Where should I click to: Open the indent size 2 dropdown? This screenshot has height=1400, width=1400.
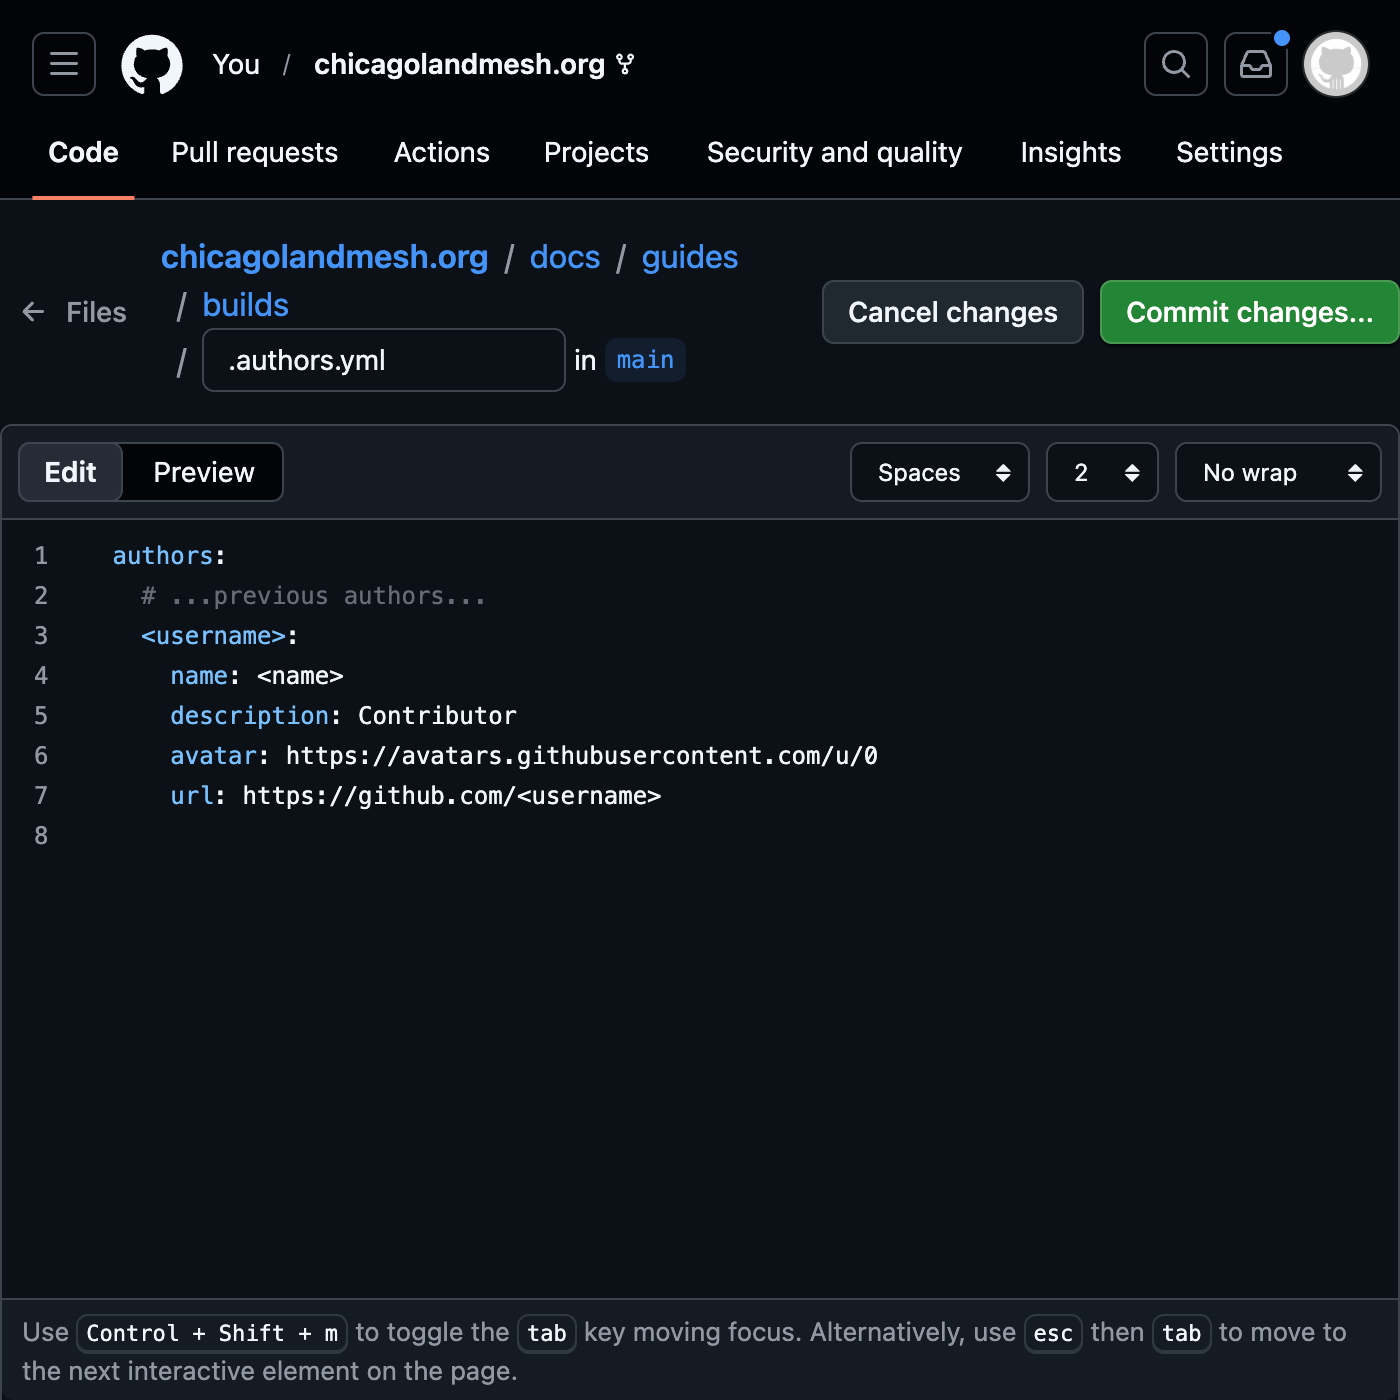pos(1102,472)
